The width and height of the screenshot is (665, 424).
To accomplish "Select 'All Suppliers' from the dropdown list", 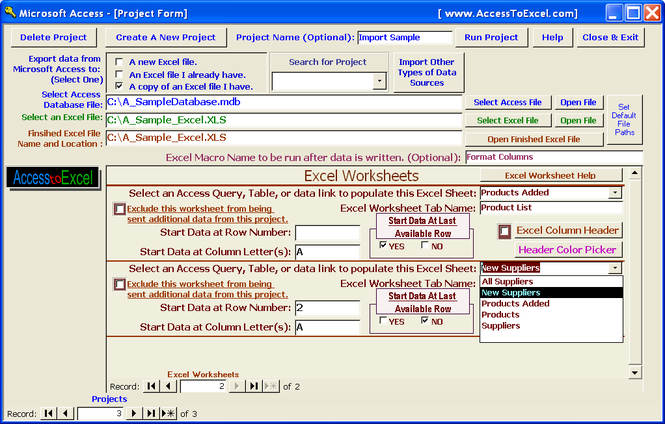I will tap(551, 282).
